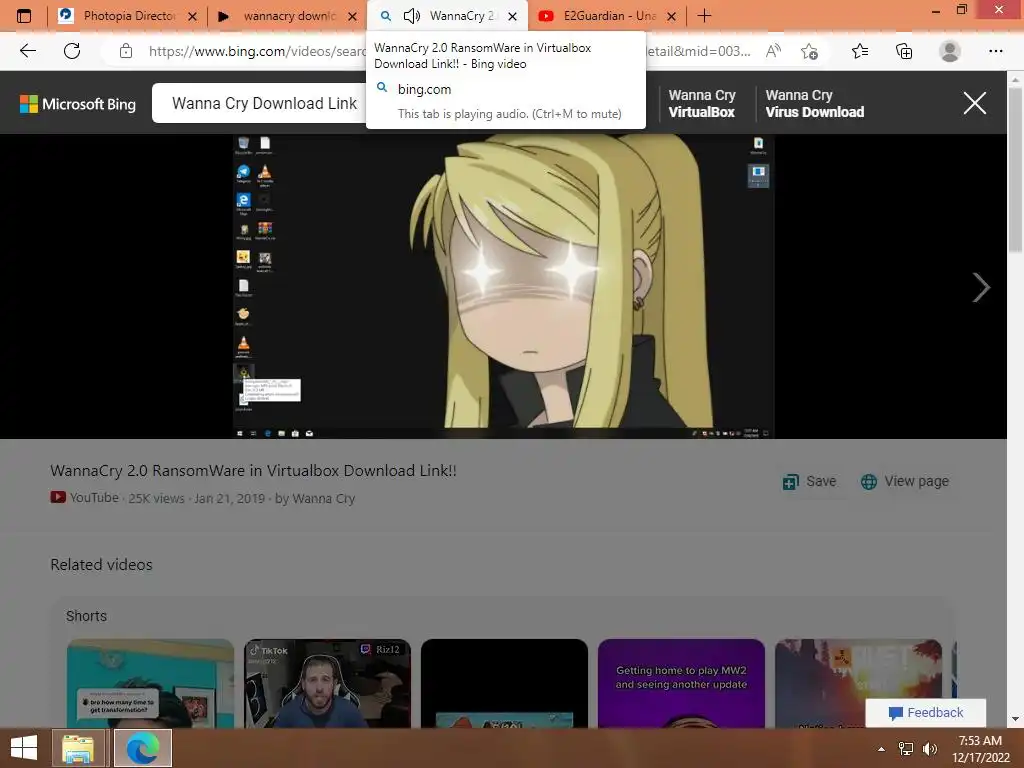Close the Photopia Director tab
This screenshot has width=1024, height=768.
coord(193,16)
